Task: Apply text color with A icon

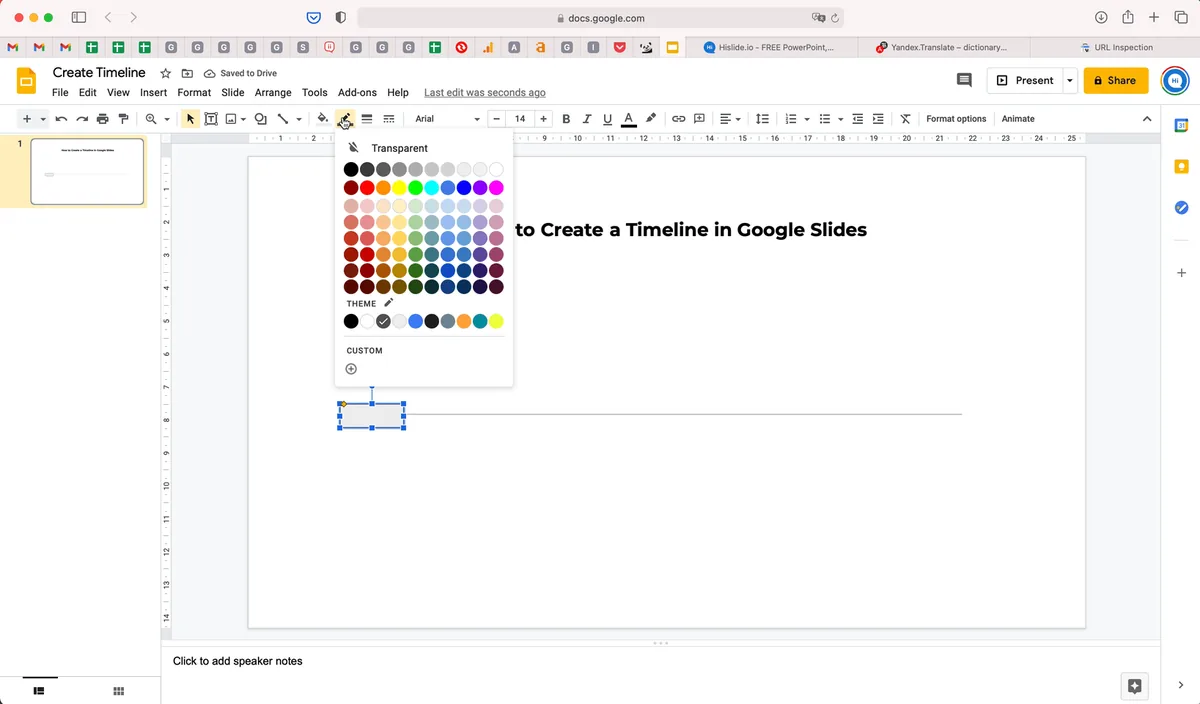Action: click(628, 119)
